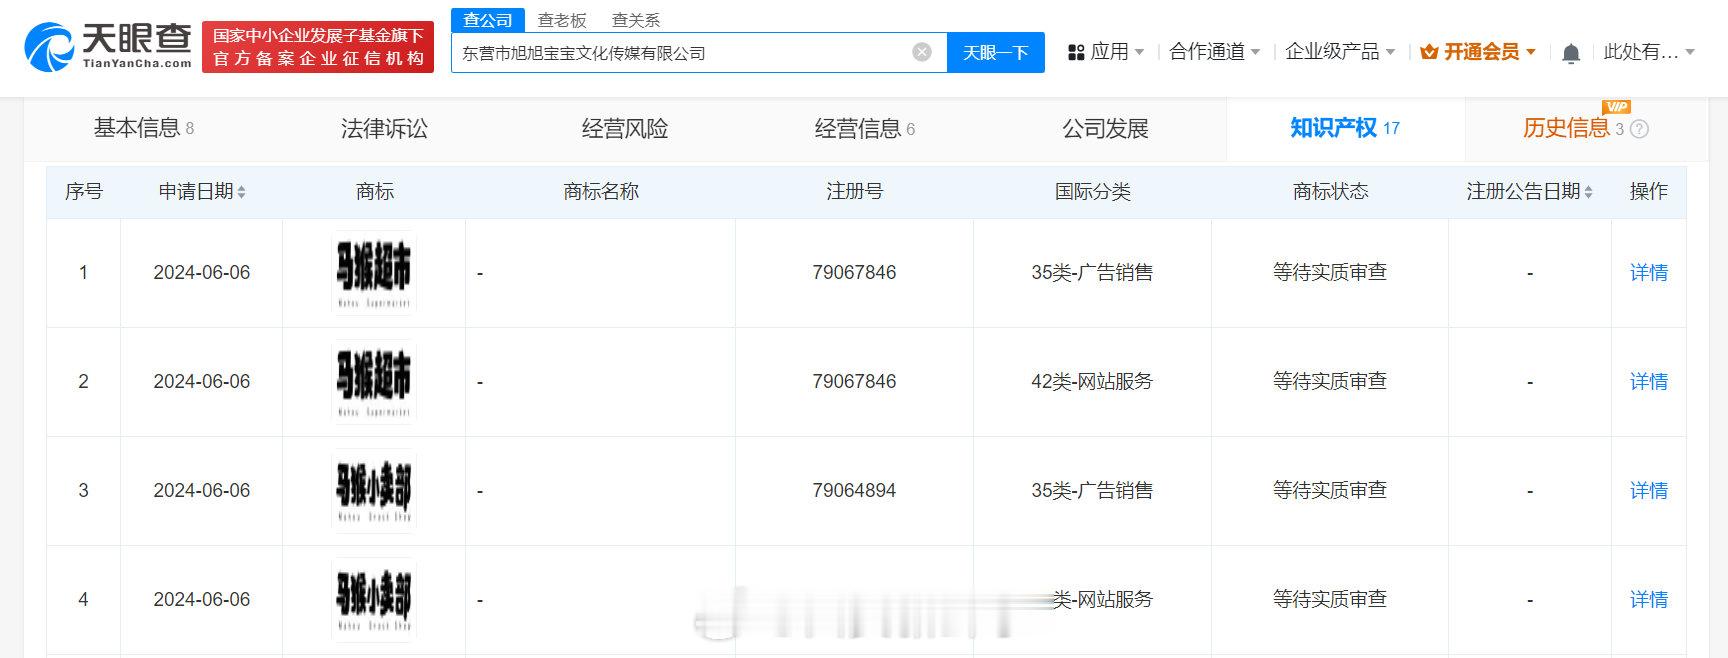This screenshot has width=1728, height=658.
Task: Click the notification bell icon
Action: click(1571, 53)
